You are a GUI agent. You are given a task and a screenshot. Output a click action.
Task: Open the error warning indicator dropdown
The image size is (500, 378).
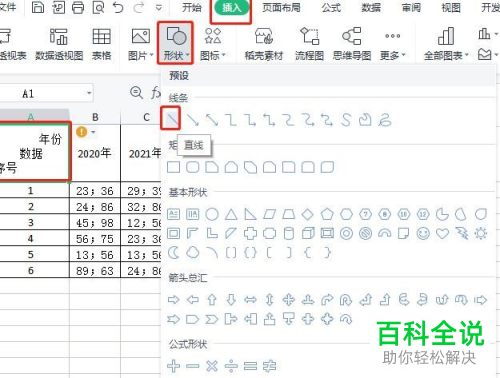93,132
